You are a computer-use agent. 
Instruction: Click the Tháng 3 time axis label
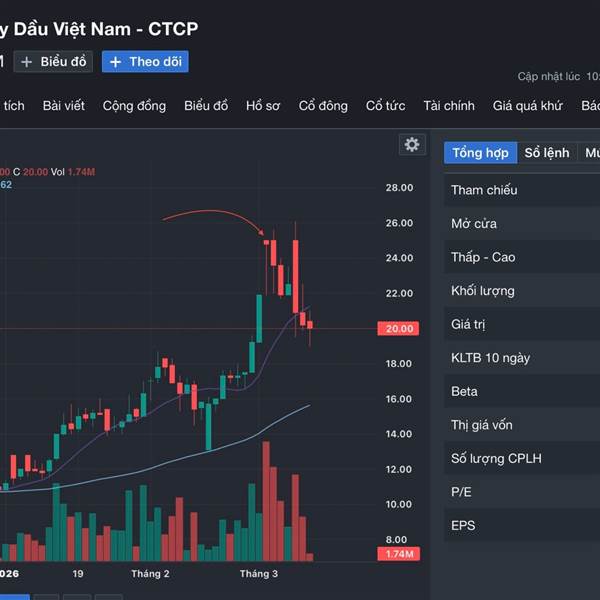[259, 574]
